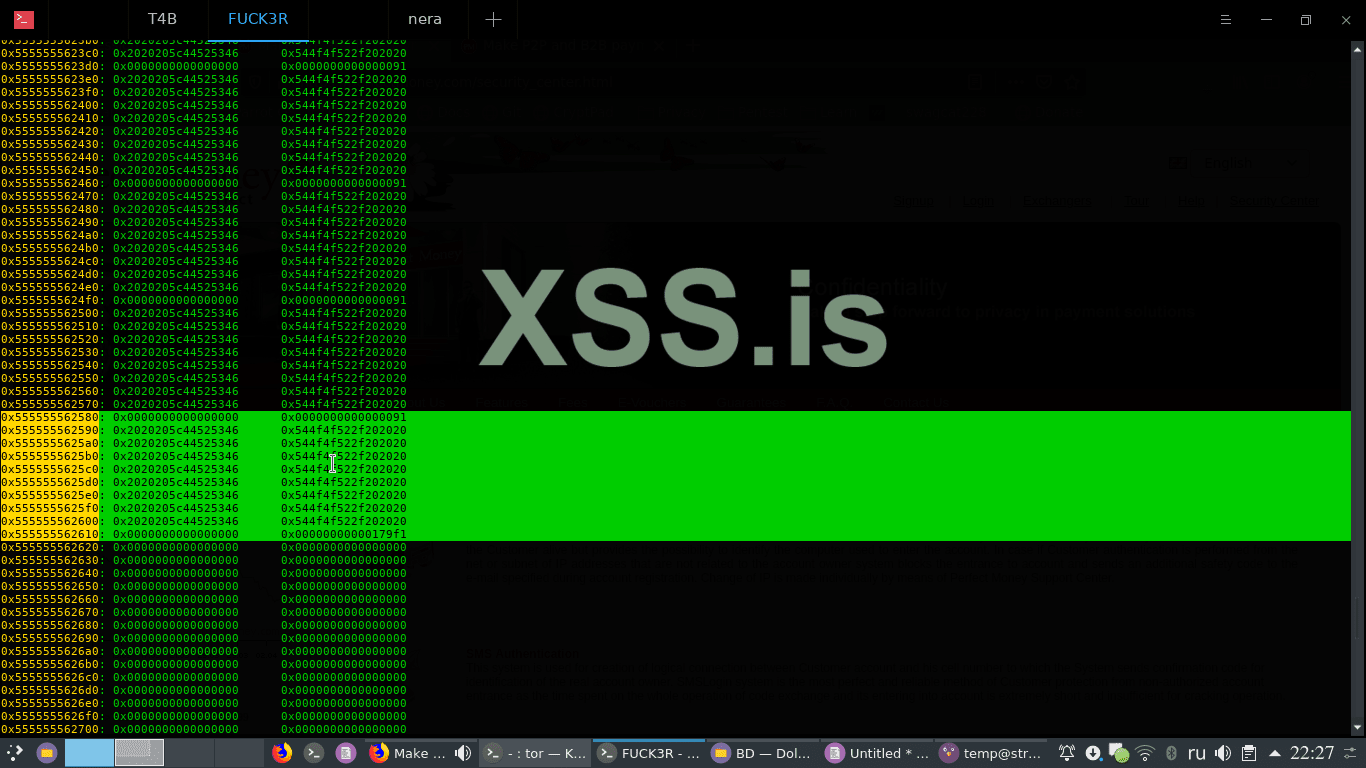Open the purple file manager launcher icon
This screenshot has width=1366, height=768.
(x=46, y=753)
